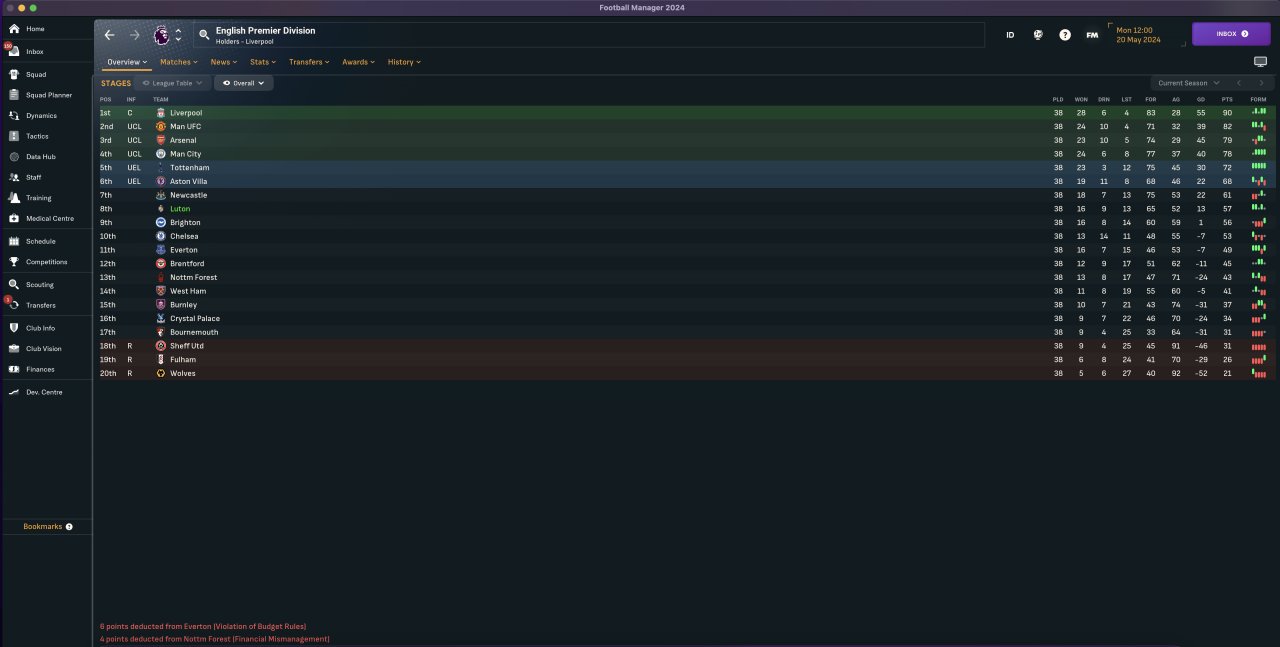Open the ID button in header

(1010, 35)
